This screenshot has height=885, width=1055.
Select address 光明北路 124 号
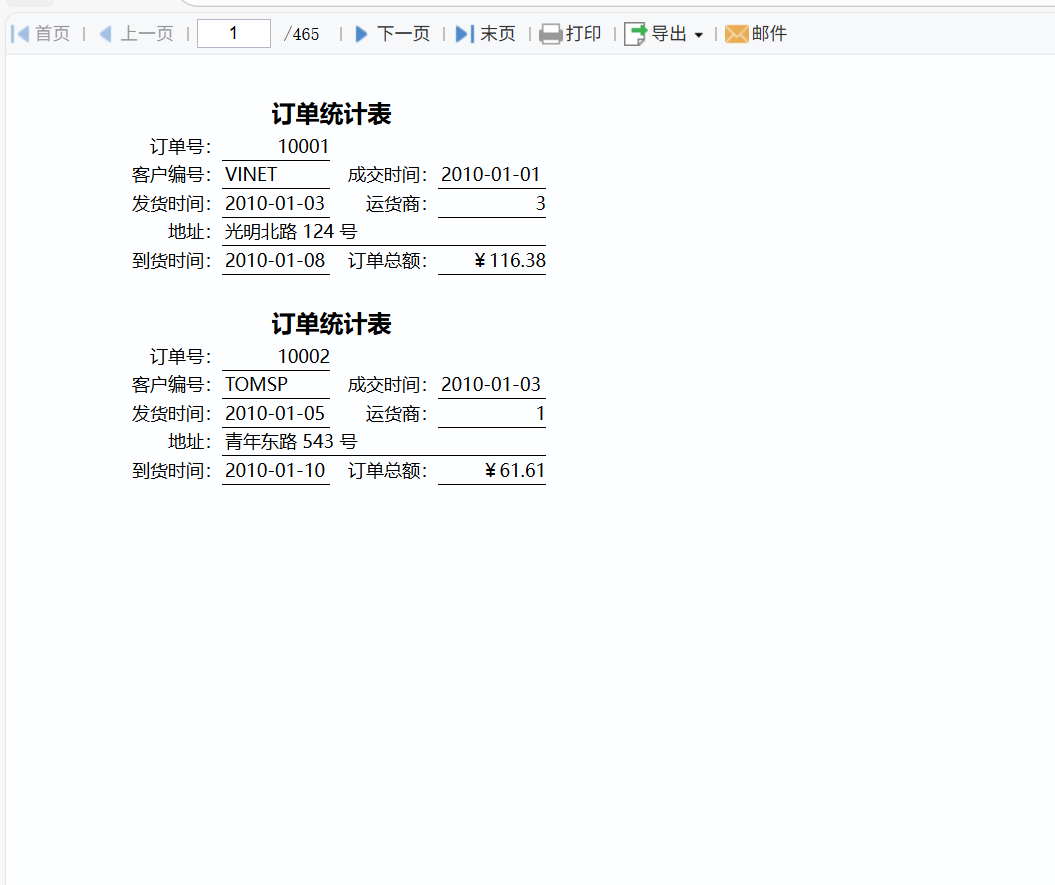tap(291, 232)
